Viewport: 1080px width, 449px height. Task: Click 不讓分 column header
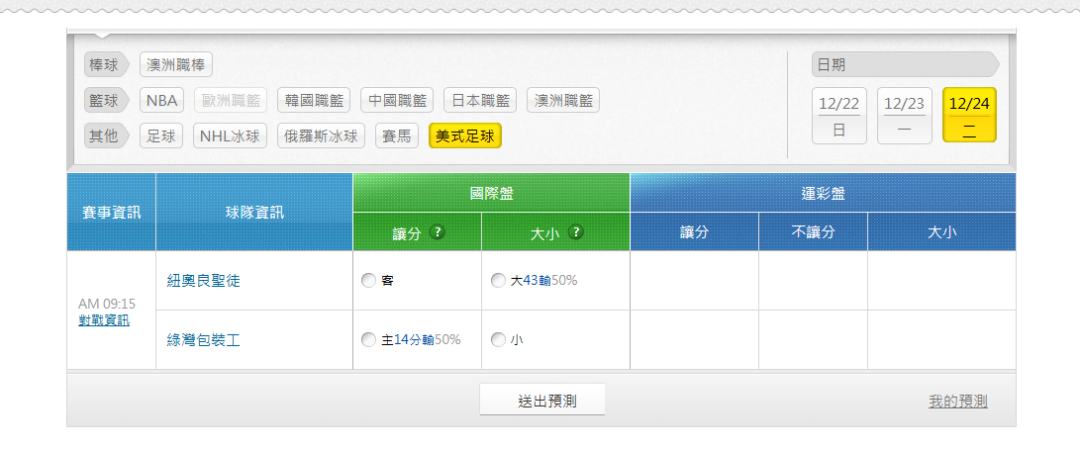coord(813,232)
